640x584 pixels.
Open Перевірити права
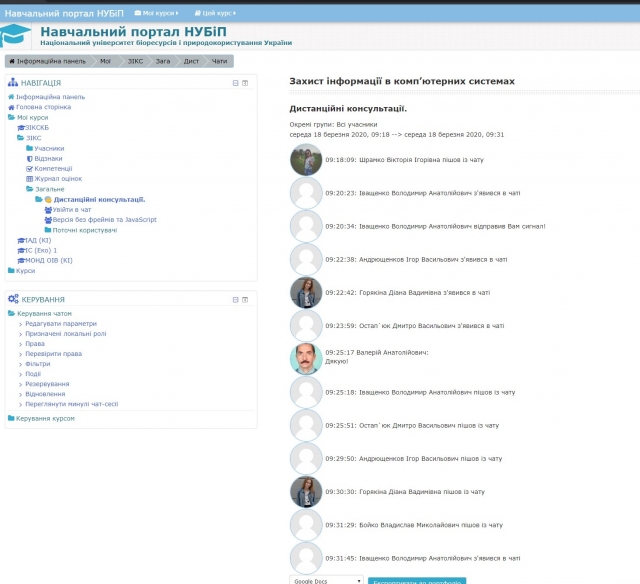tap(53, 354)
